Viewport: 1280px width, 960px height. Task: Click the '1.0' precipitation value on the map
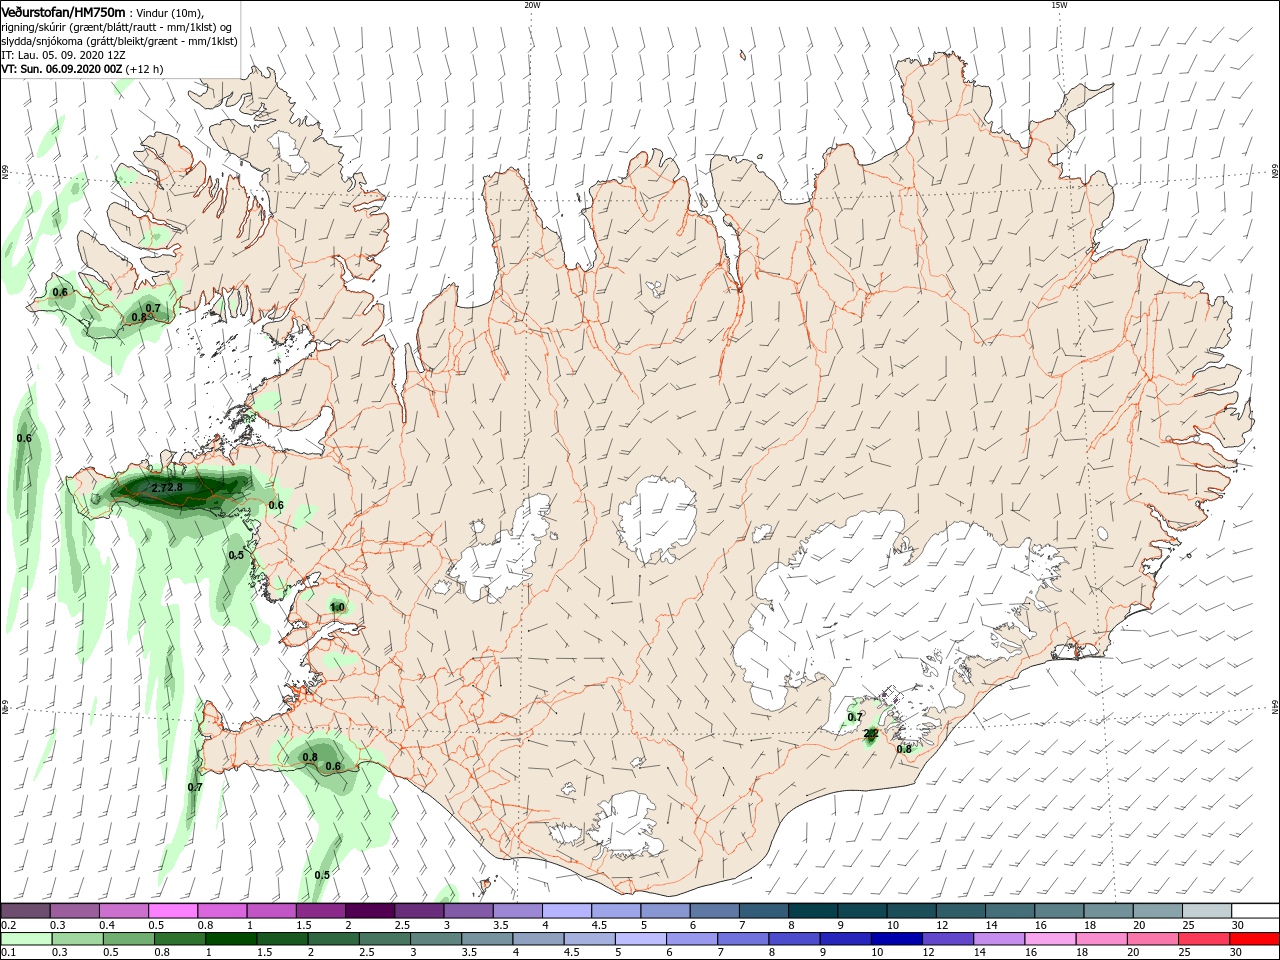click(x=337, y=607)
